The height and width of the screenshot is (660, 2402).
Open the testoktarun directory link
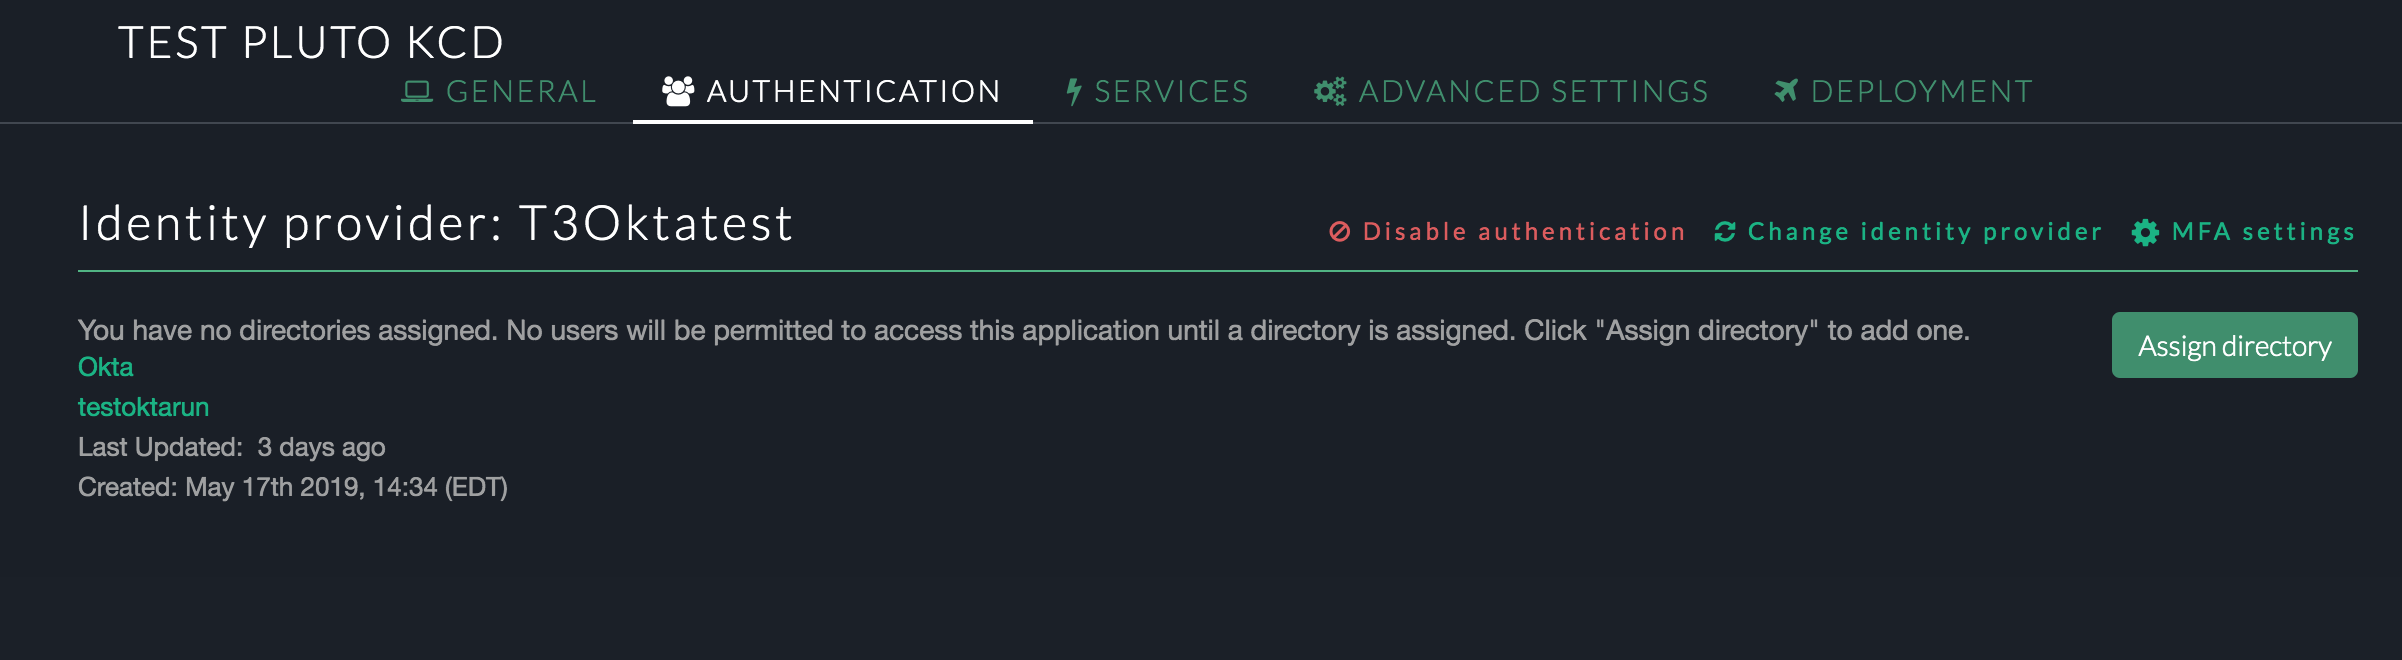144,407
